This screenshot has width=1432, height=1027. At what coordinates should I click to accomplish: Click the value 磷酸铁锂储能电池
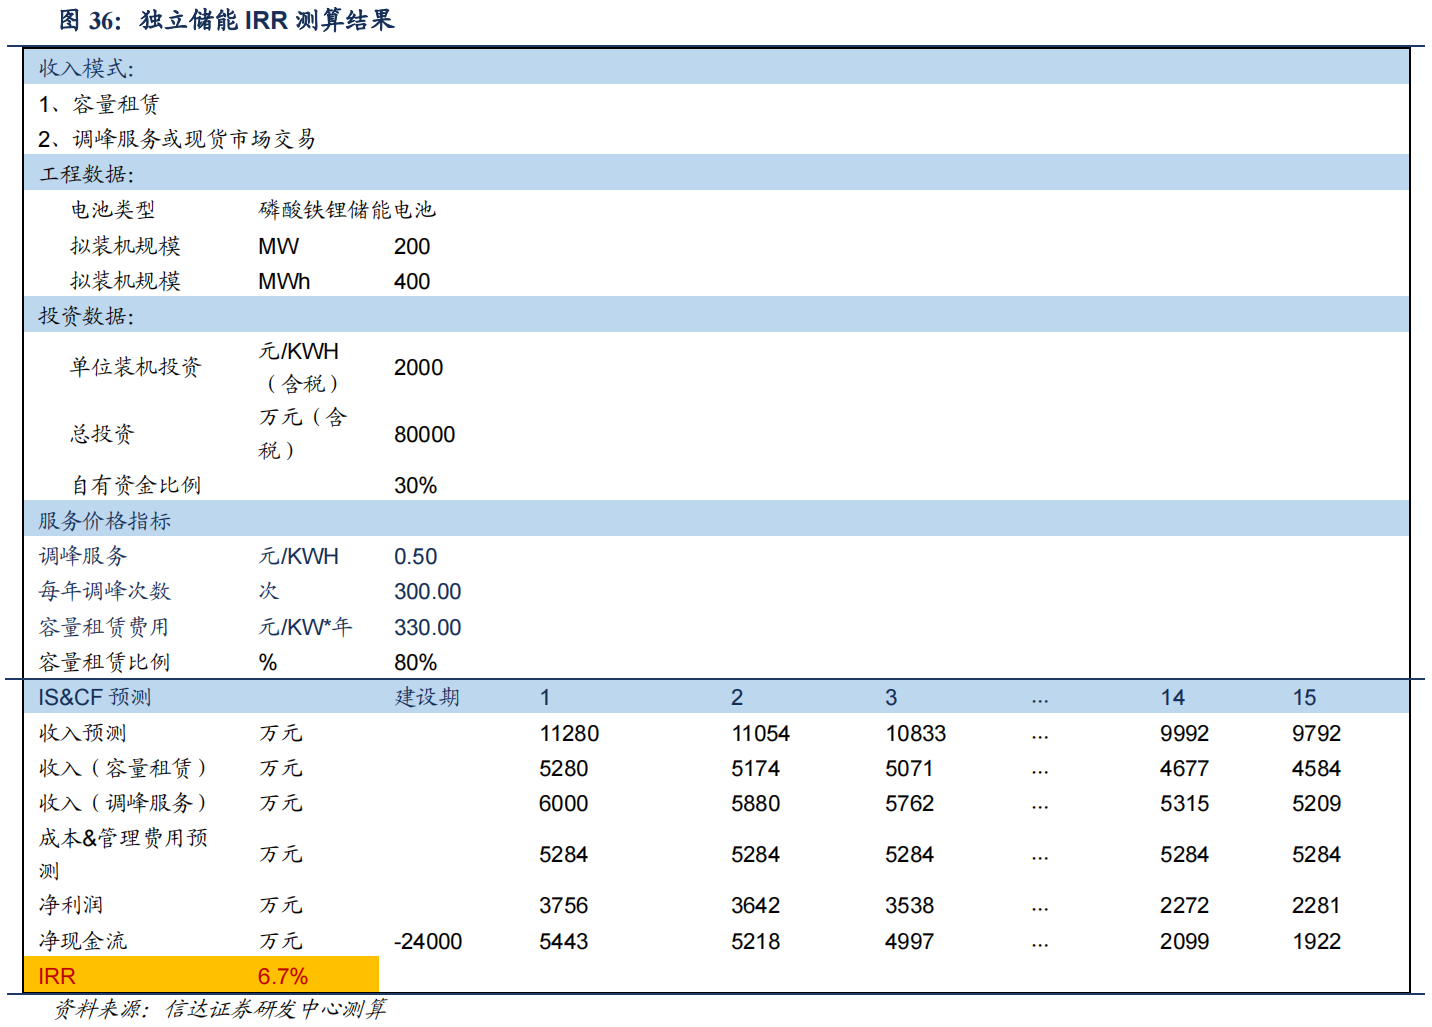coord(347,210)
